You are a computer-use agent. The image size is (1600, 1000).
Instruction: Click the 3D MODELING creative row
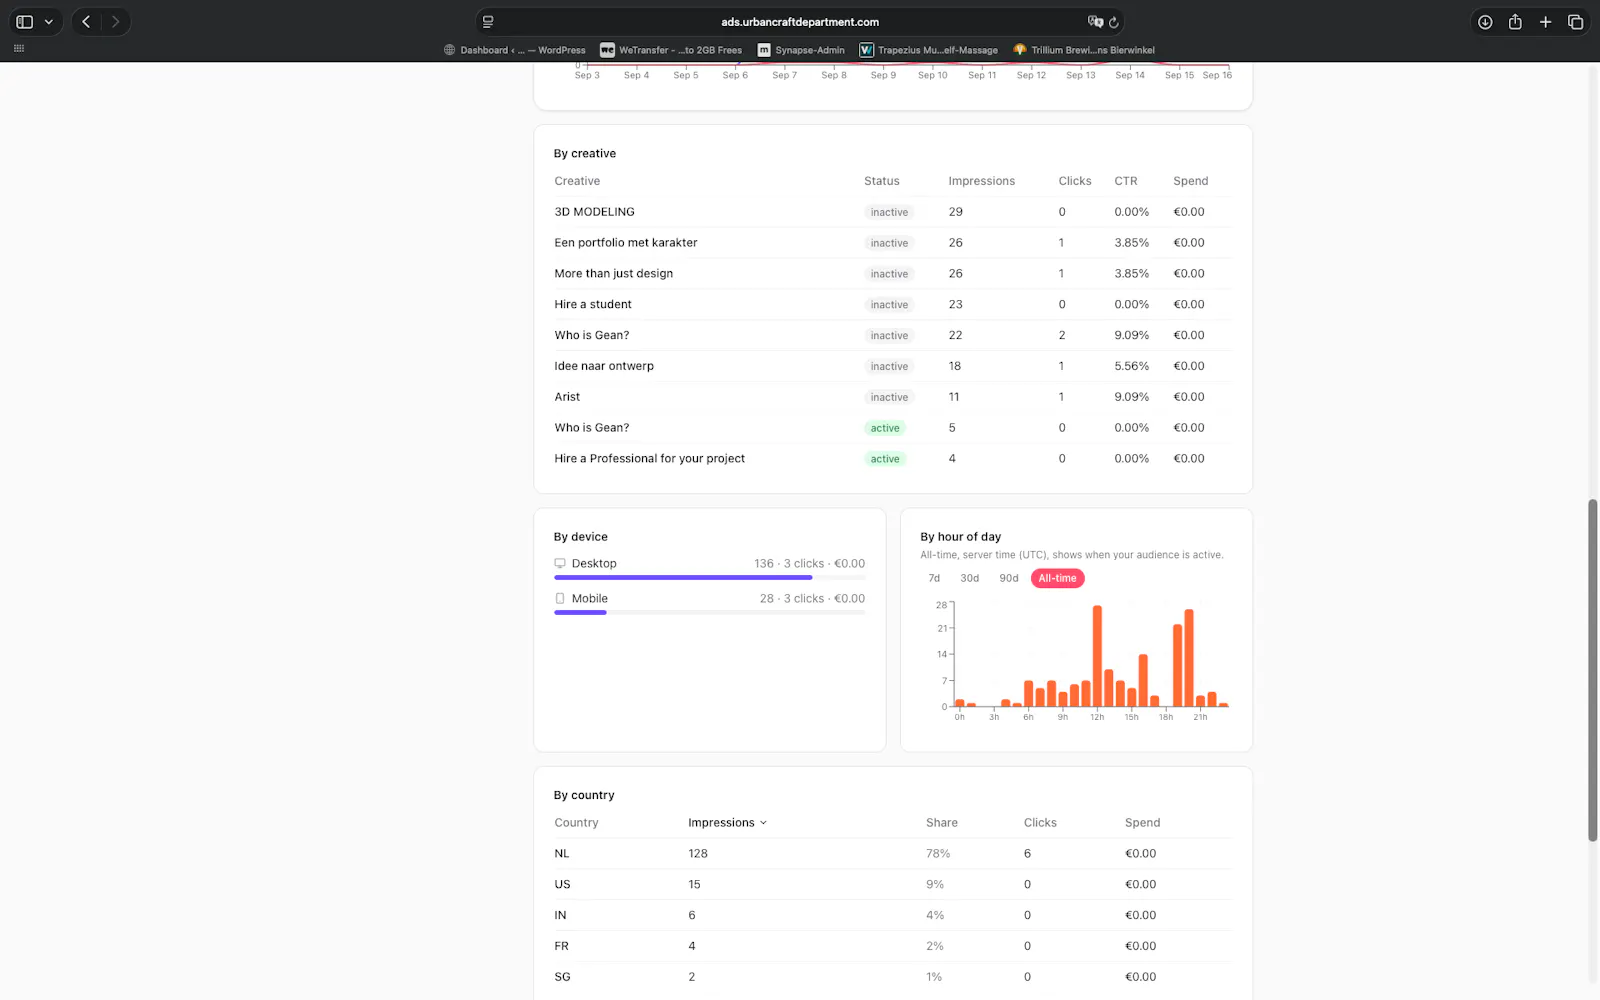[892, 212]
